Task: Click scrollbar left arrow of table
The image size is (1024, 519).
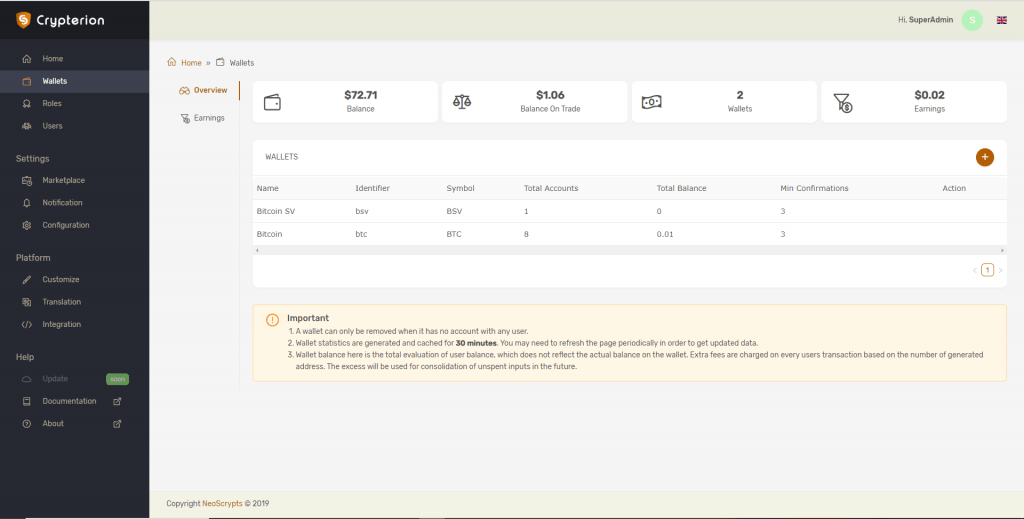Action: pos(257,251)
